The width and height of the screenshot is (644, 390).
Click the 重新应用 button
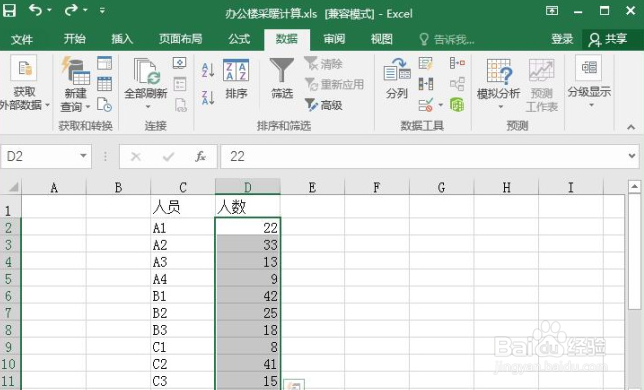point(335,84)
